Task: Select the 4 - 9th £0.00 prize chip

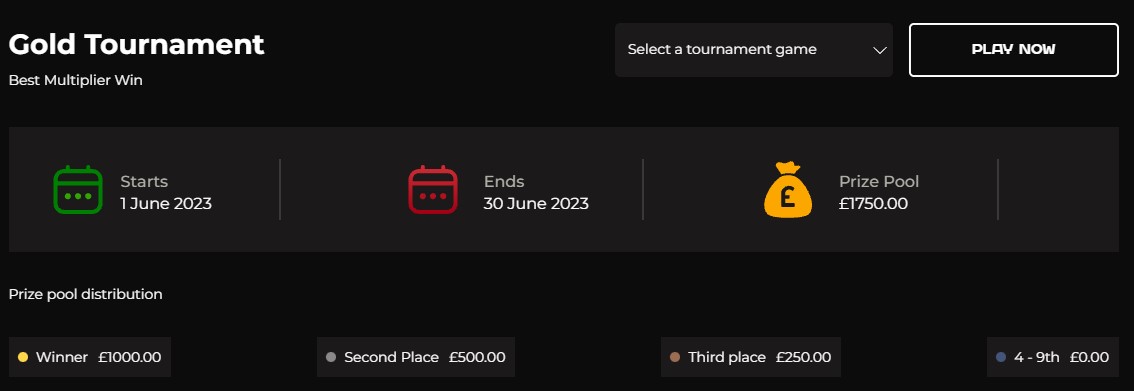Action: pos(1052,357)
